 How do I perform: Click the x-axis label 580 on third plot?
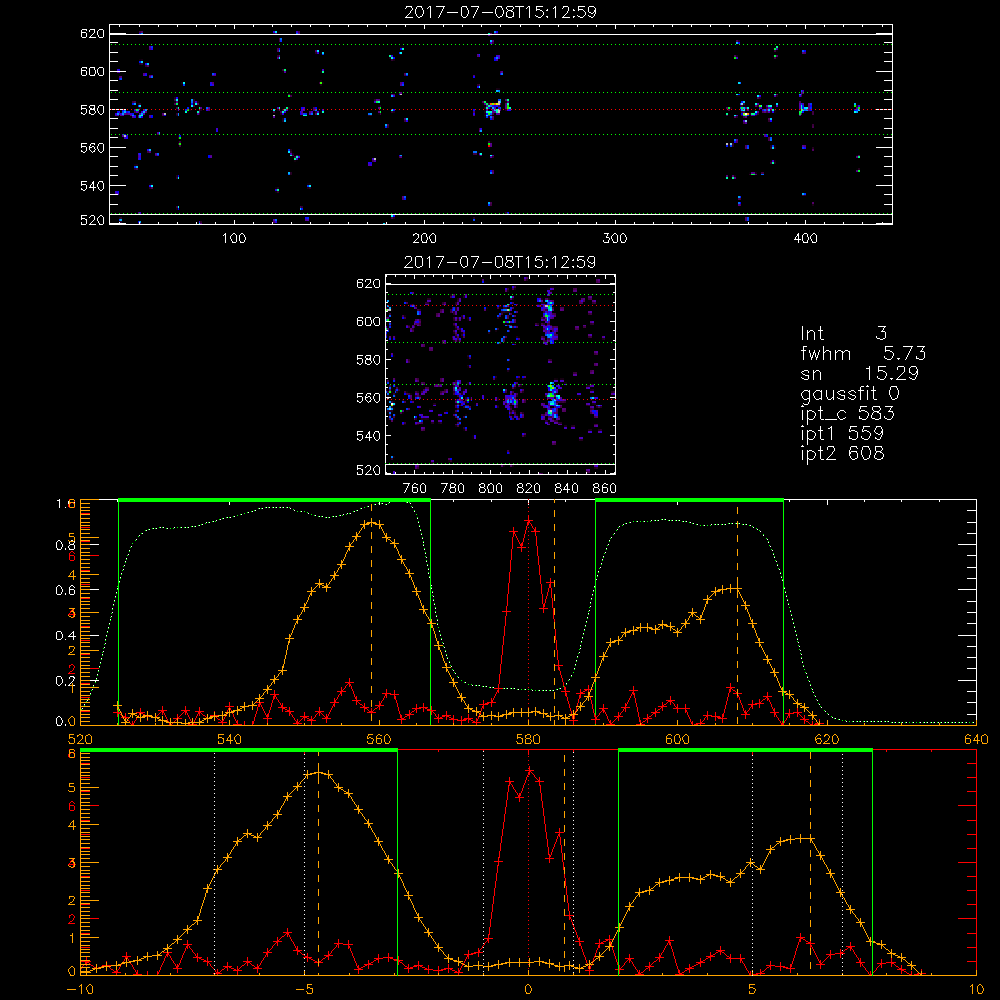click(x=528, y=740)
